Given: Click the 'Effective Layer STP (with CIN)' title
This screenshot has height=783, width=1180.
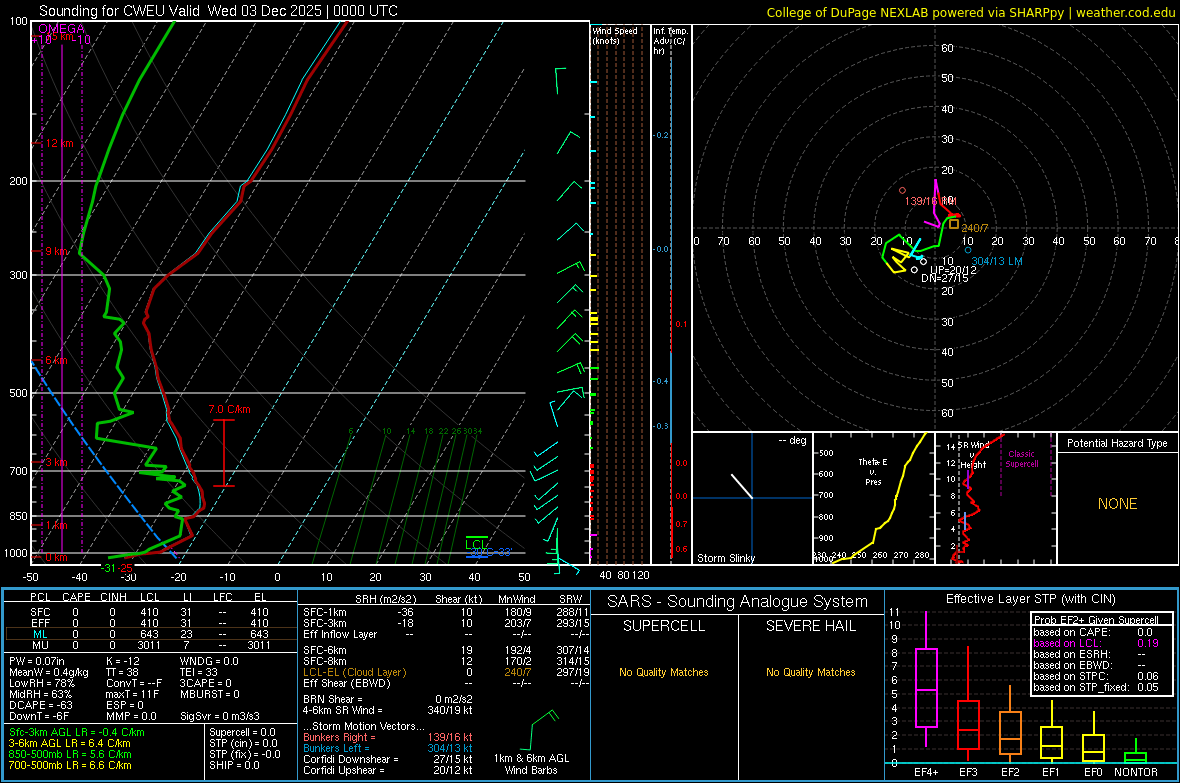Looking at the screenshot, I should (x=1030, y=599).
